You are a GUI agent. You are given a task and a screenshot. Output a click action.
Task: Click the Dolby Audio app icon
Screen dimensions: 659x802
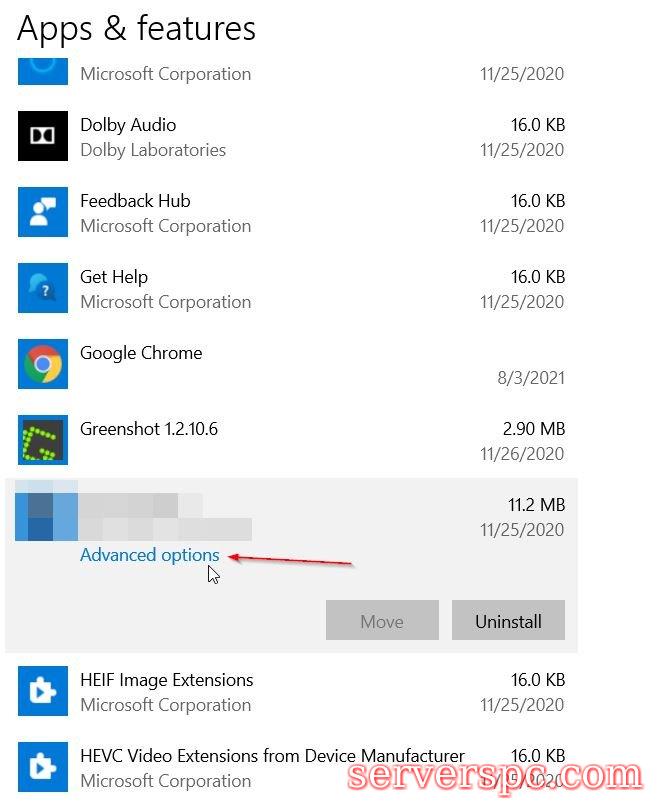coord(43,136)
